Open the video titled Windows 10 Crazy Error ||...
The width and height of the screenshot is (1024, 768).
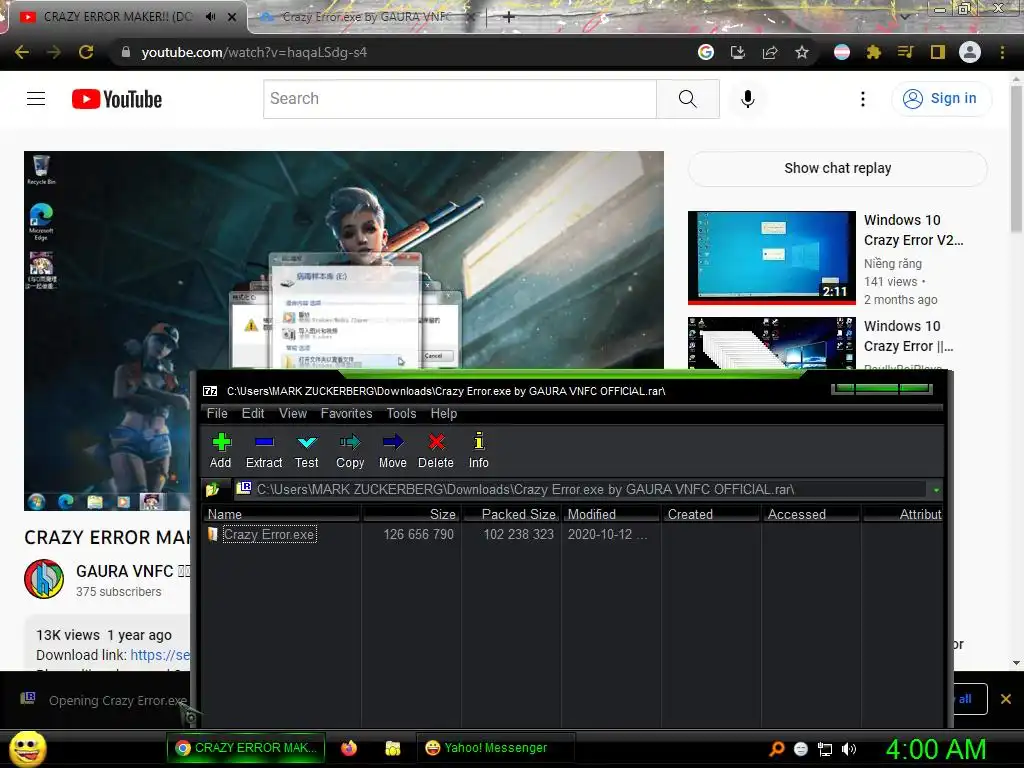[x=908, y=336]
